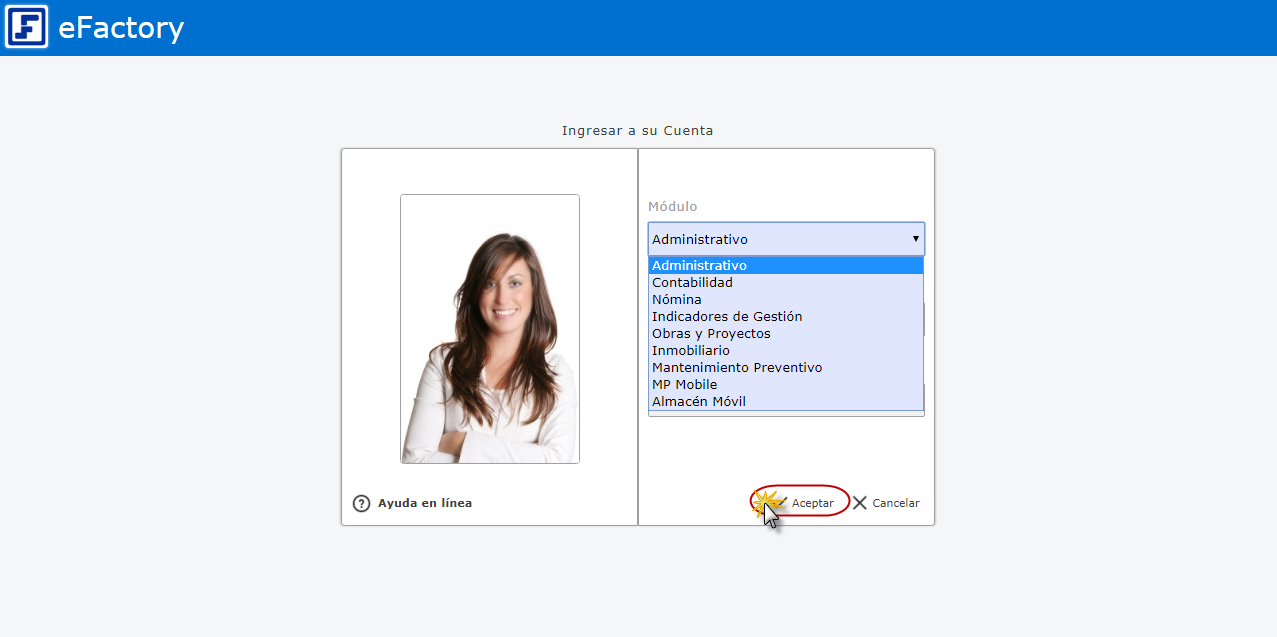Click the eFactory logo icon
This screenshot has width=1277, height=637.
coord(26,27)
